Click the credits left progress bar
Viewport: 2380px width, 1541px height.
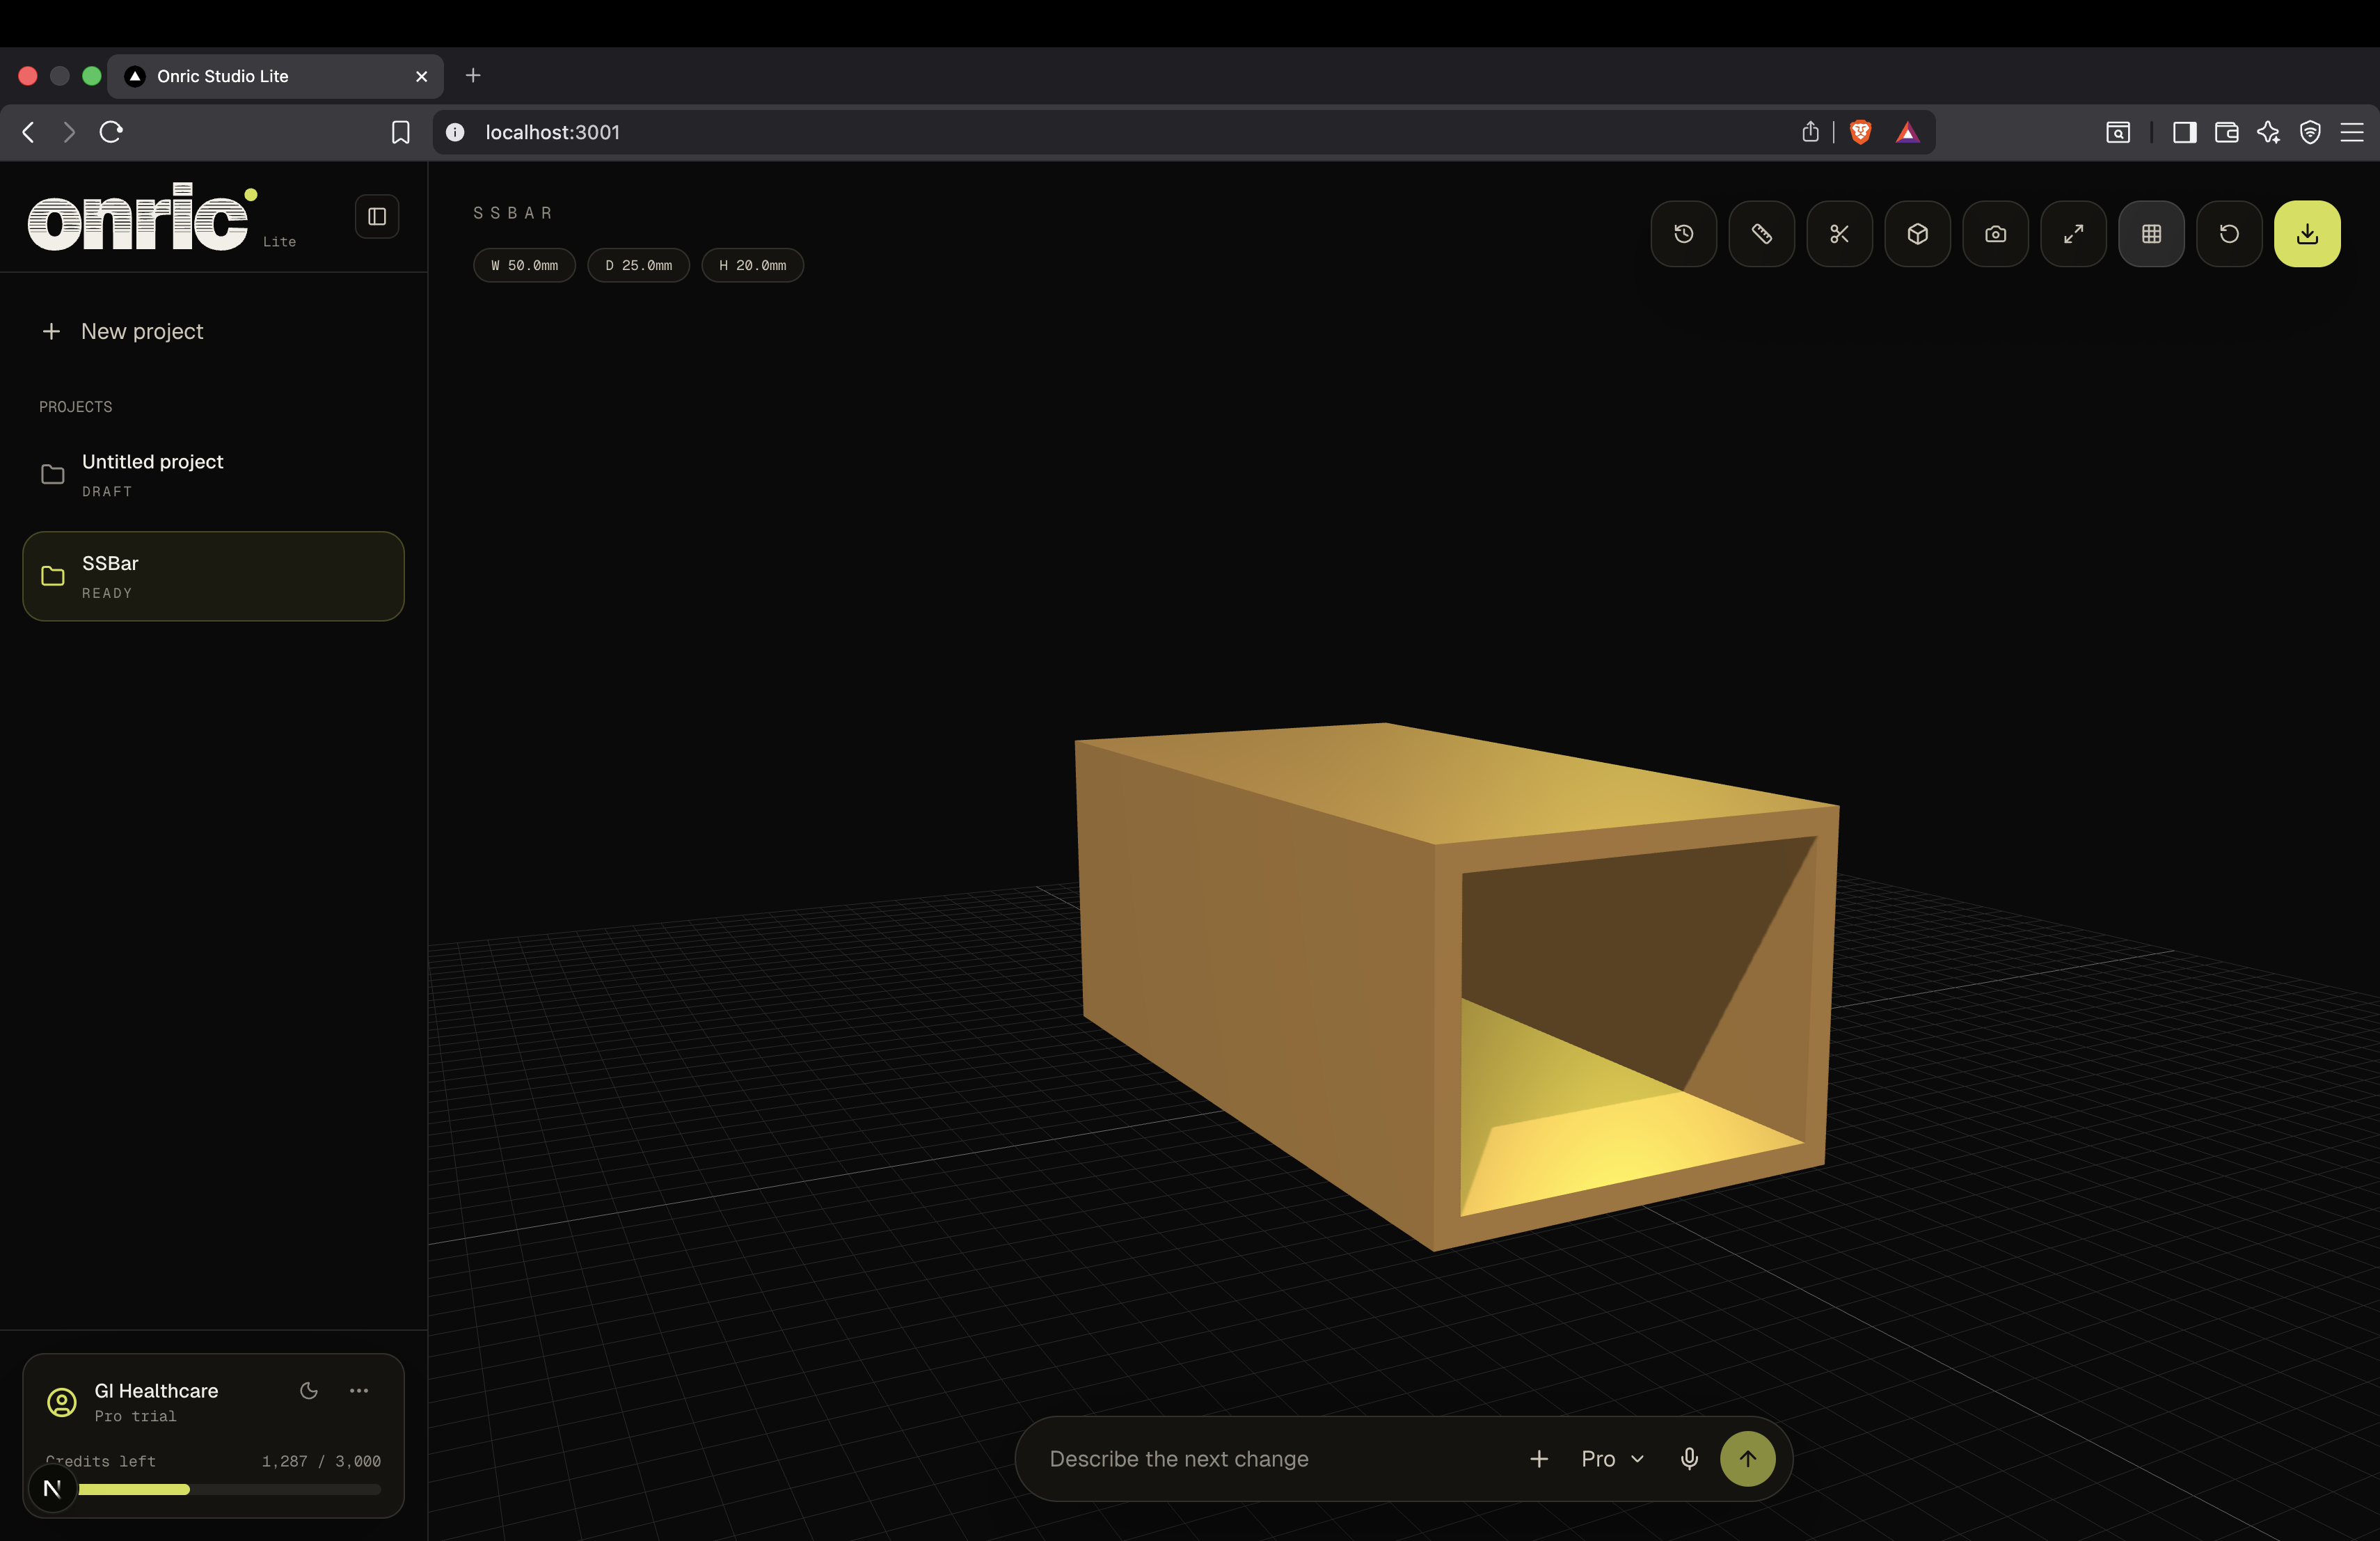coord(229,1489)
